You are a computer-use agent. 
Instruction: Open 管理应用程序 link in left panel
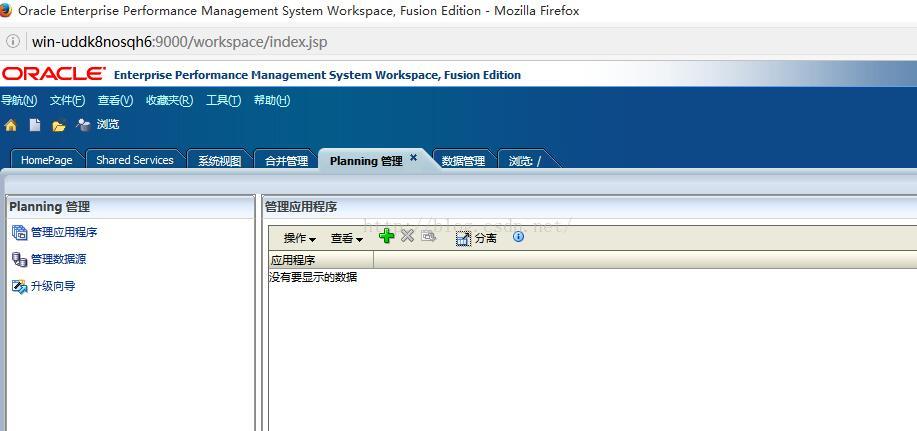click(x=64, y=233)
